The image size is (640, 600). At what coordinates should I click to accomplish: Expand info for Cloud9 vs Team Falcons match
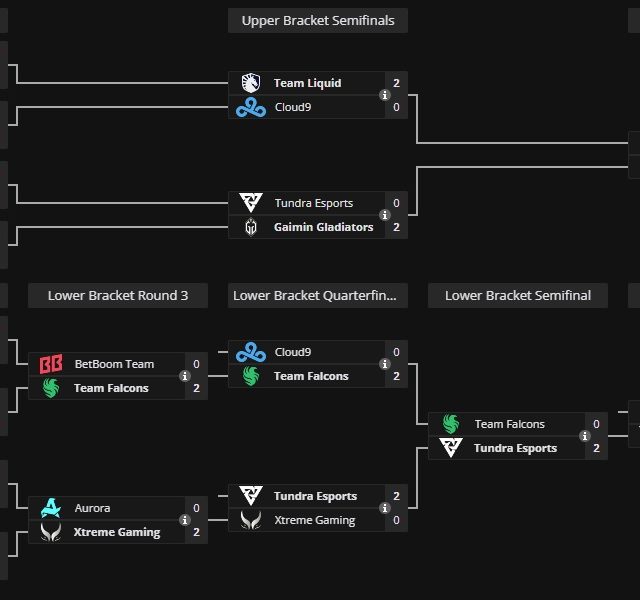point(385,364)
